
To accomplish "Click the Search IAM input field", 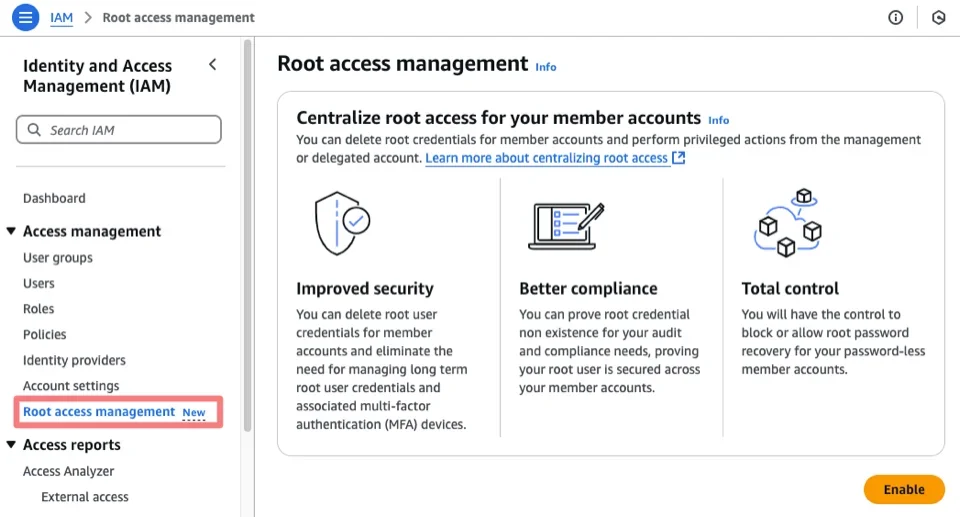I will coord(130,130).
